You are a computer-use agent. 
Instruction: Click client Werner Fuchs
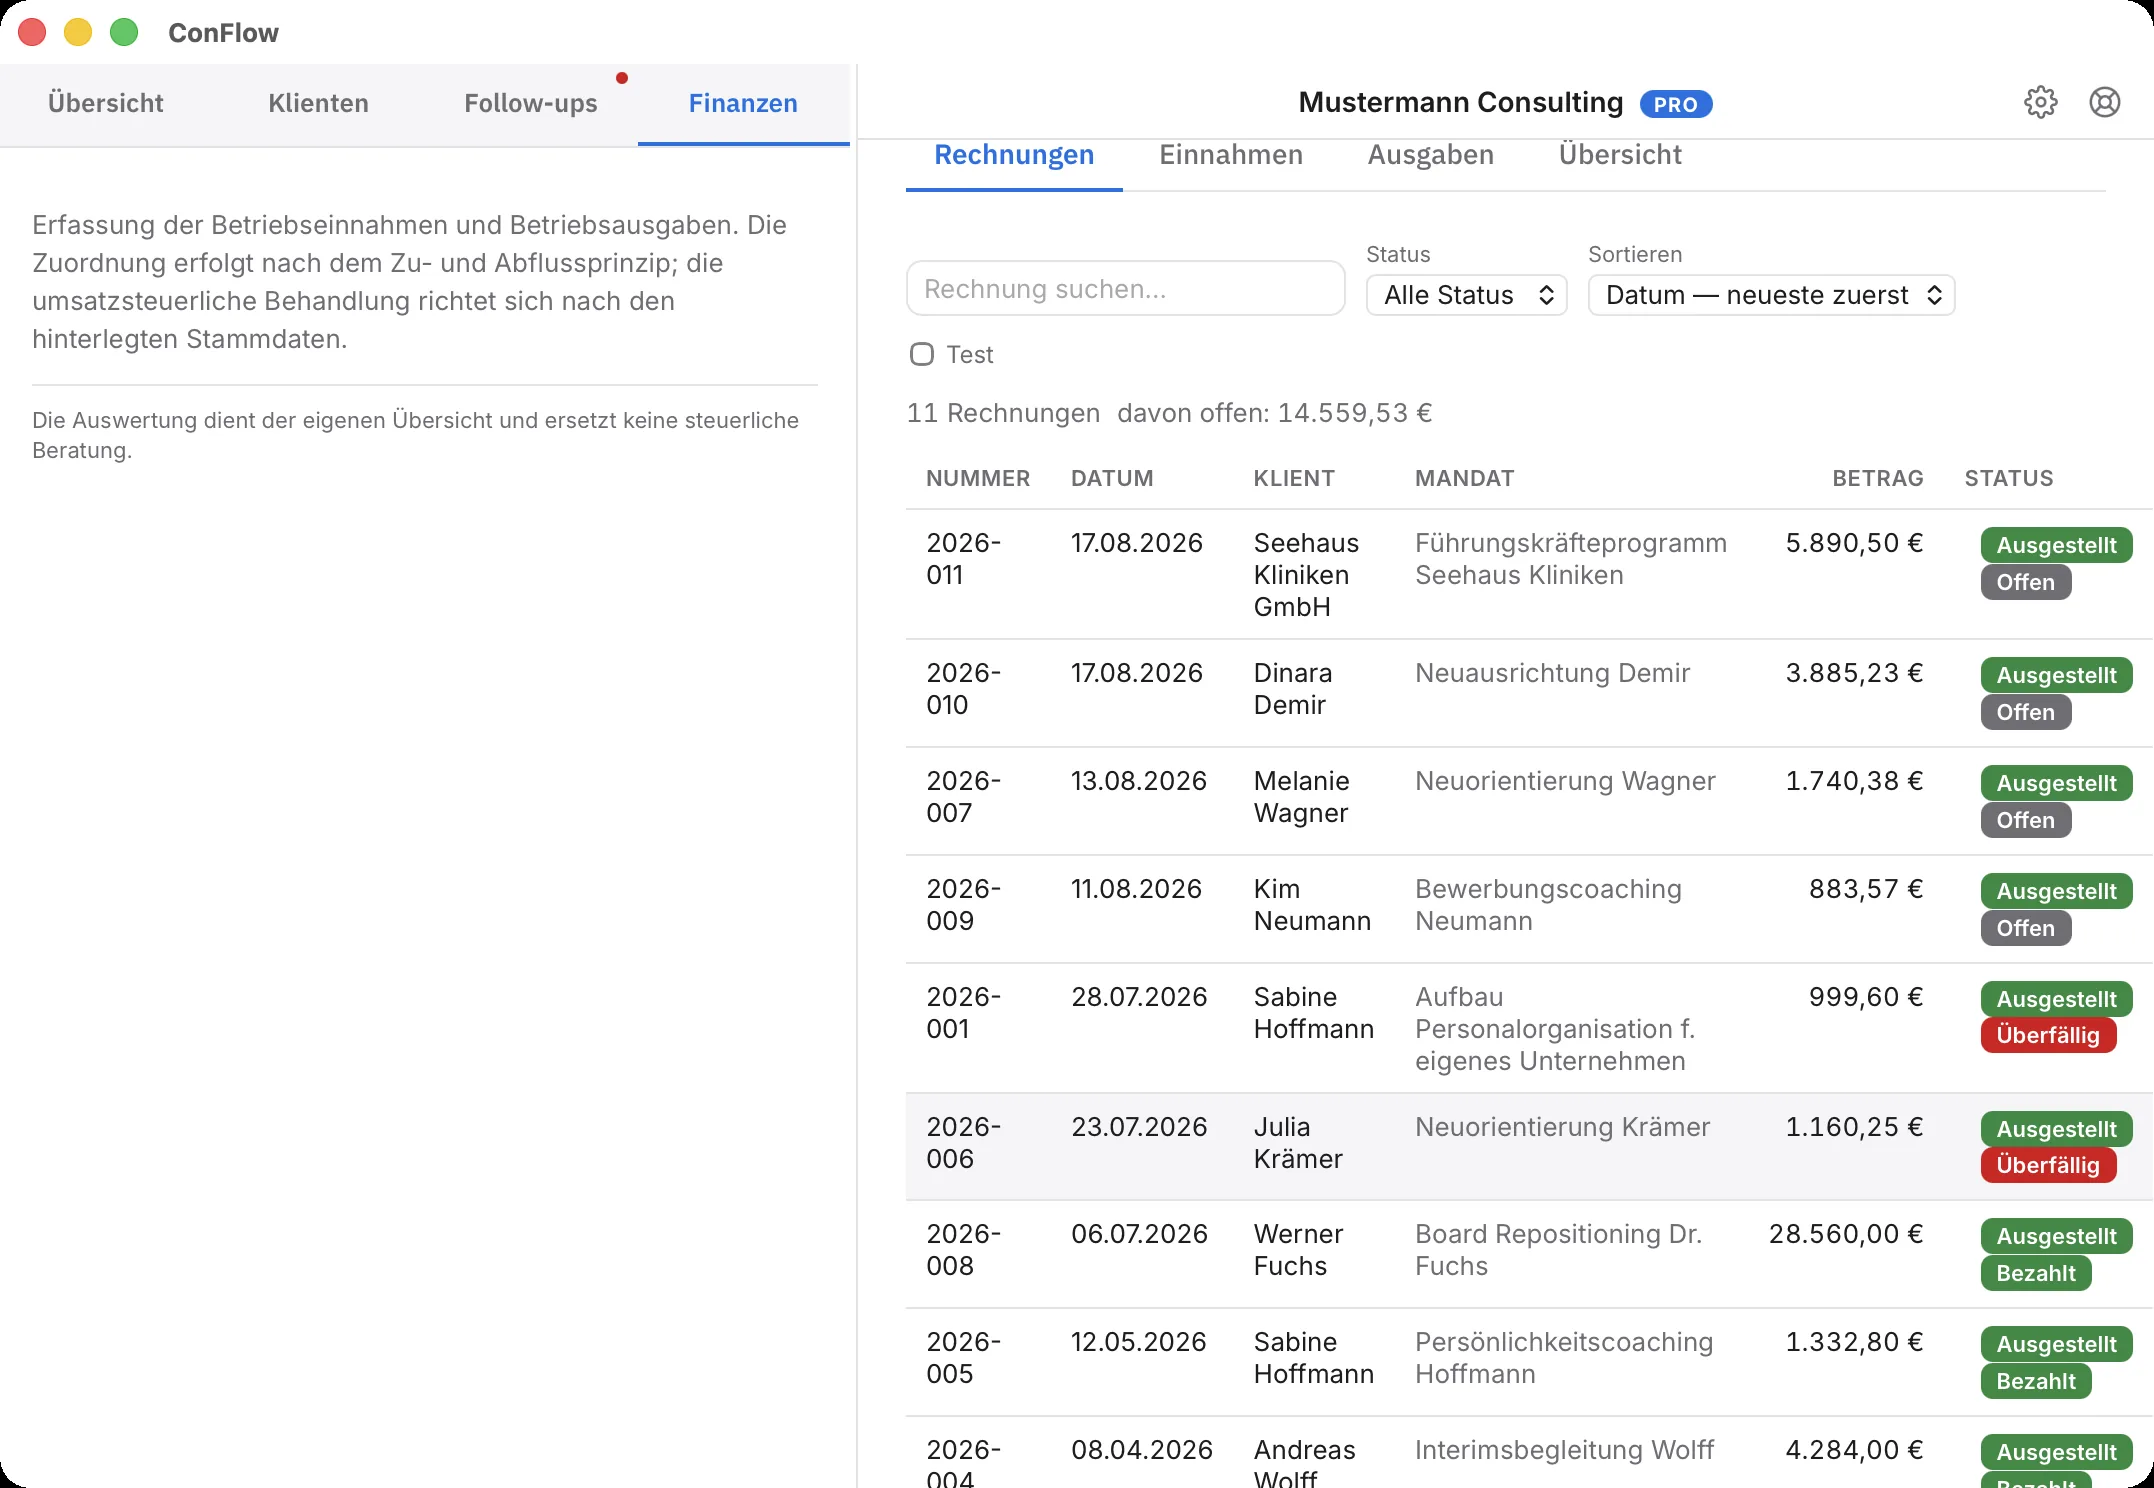click(1298, 1250)
